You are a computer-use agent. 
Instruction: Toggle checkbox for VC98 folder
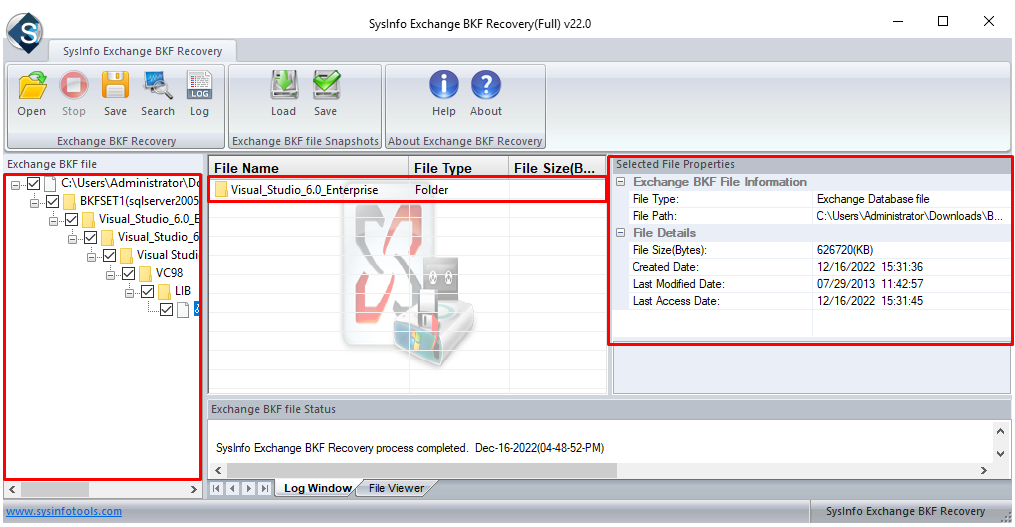tap(128, 274)
